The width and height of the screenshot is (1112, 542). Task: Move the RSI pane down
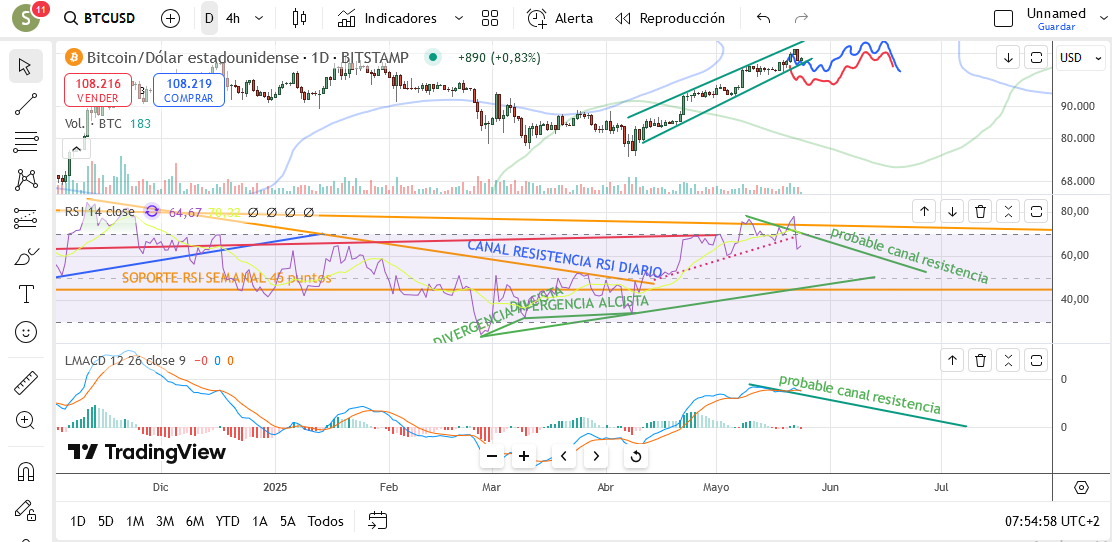952,211
